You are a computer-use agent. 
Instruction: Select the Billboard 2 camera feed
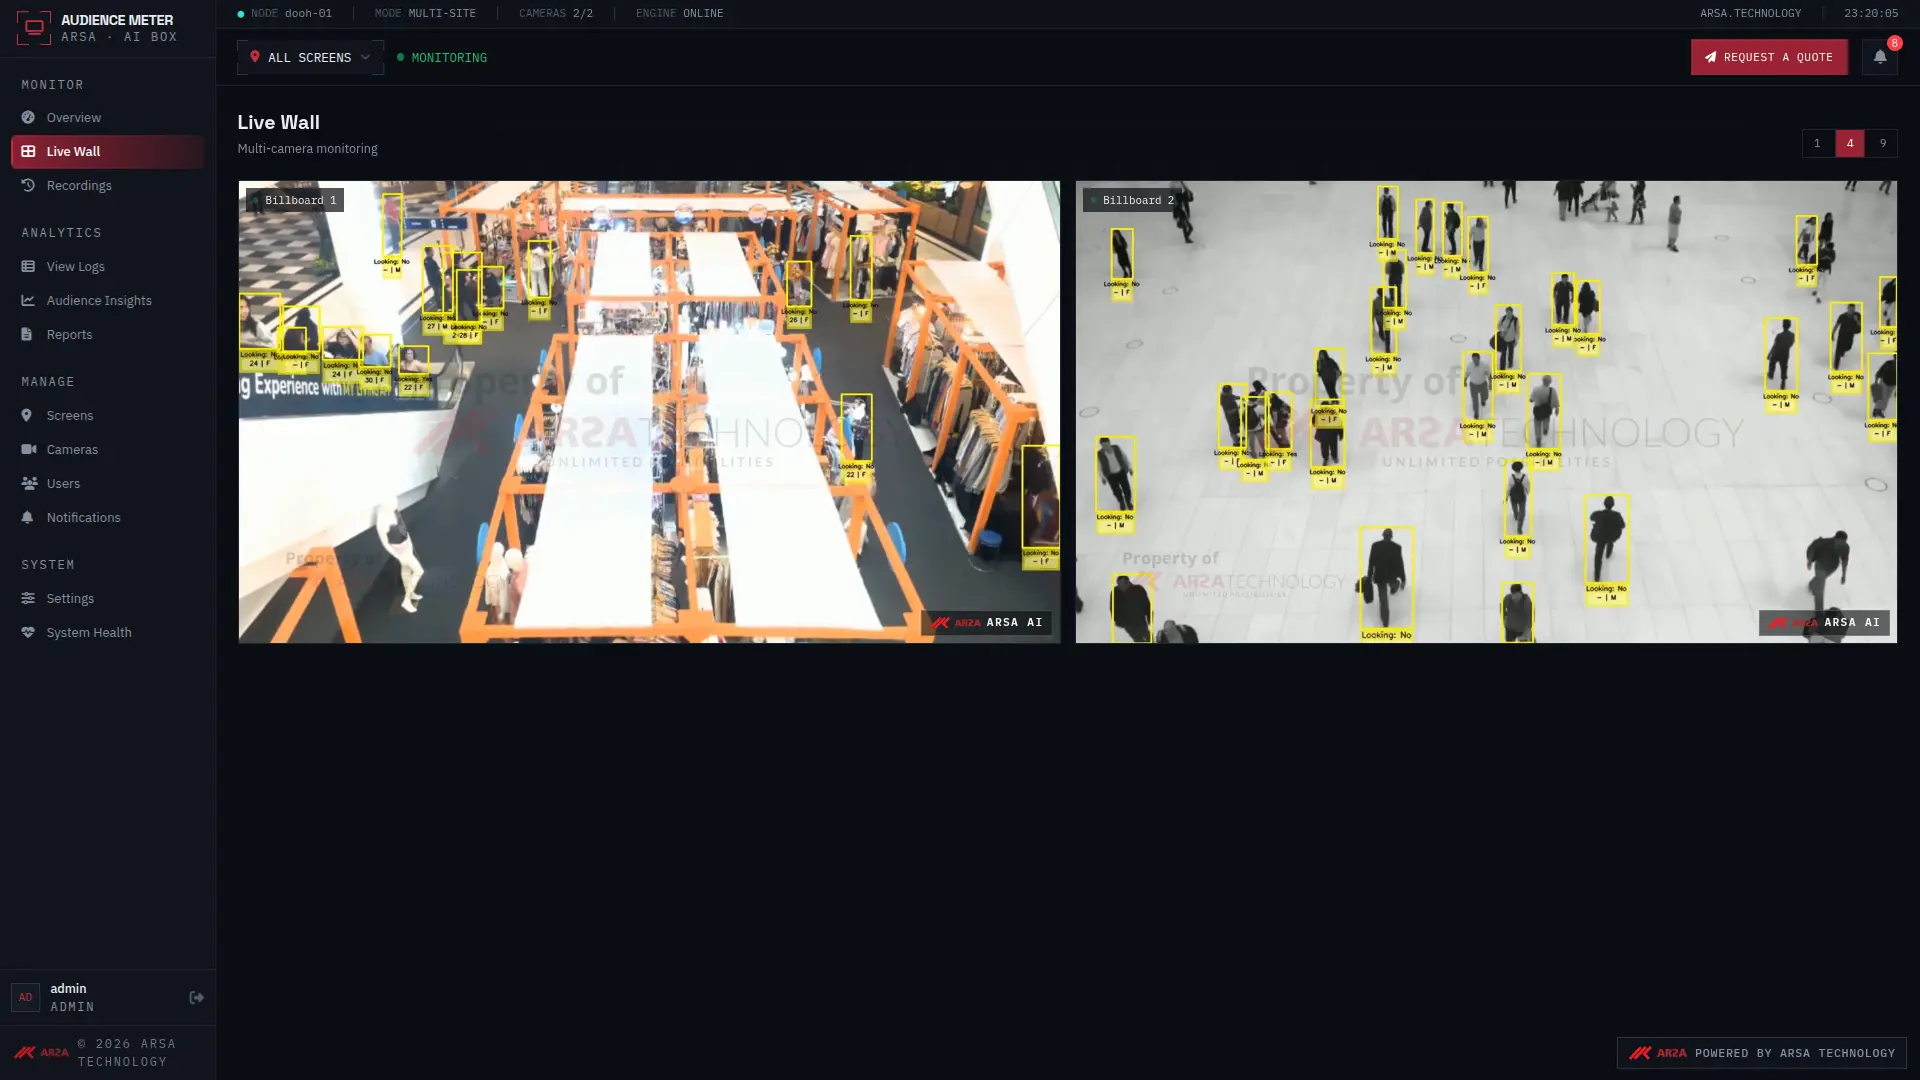[x=1486, y=412]
